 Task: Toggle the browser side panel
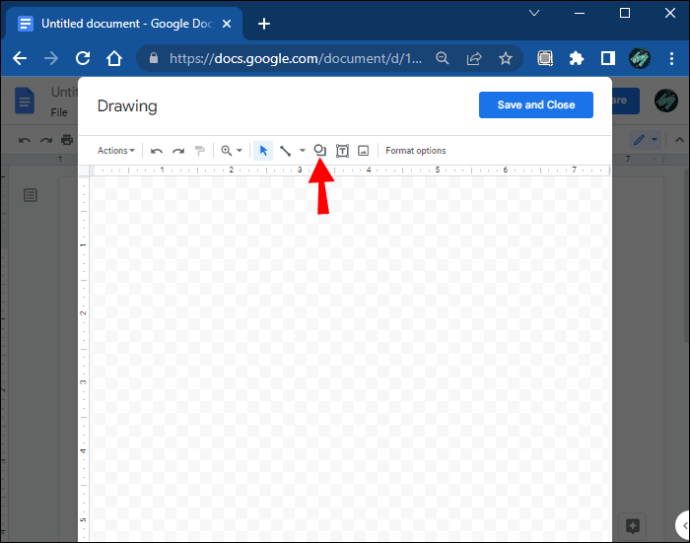point(608,58)
